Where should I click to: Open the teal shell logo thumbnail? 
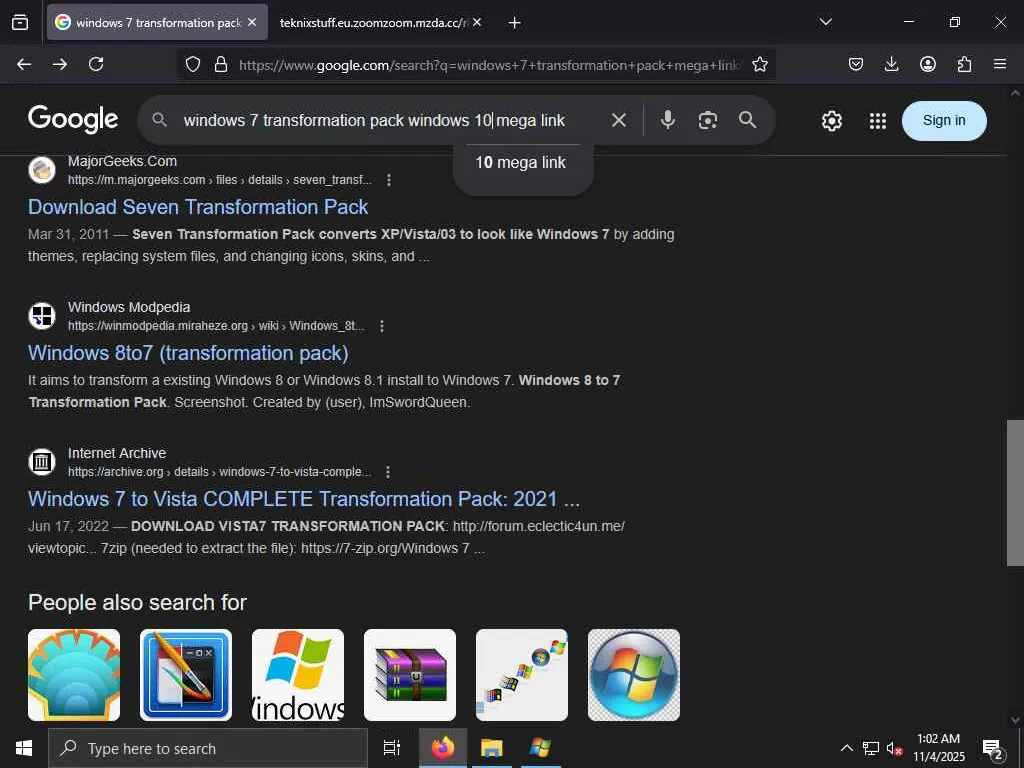(74, 675)
